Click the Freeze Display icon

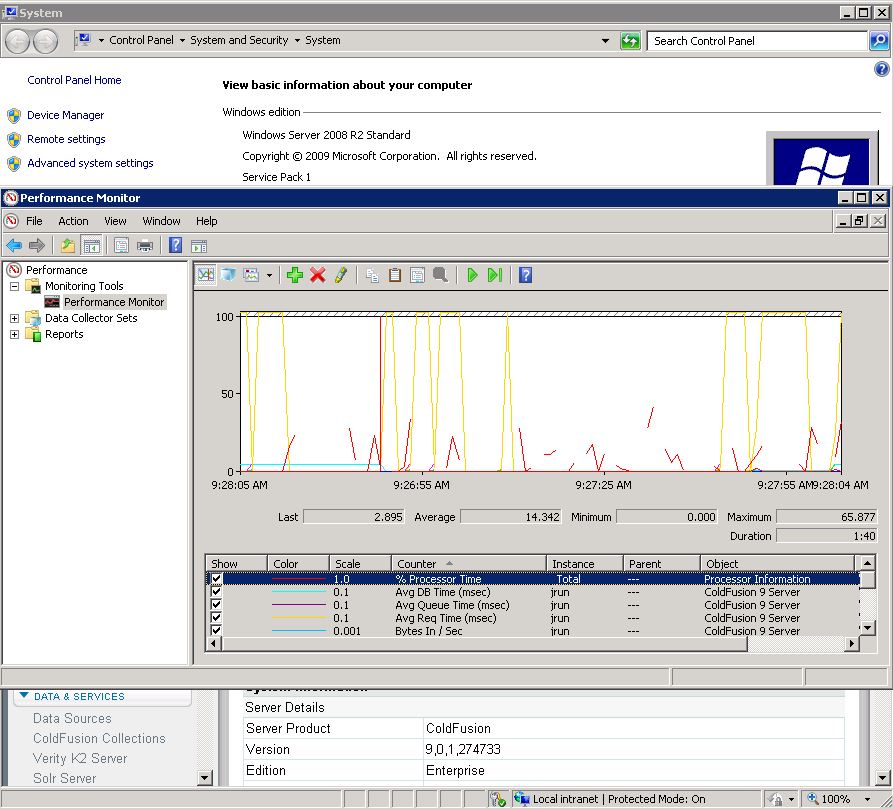(472, 275)
